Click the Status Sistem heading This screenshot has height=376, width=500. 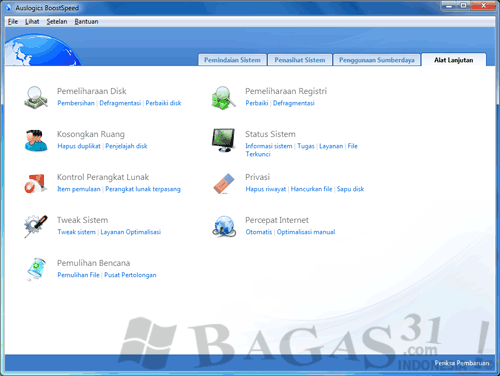click(270, 134)
